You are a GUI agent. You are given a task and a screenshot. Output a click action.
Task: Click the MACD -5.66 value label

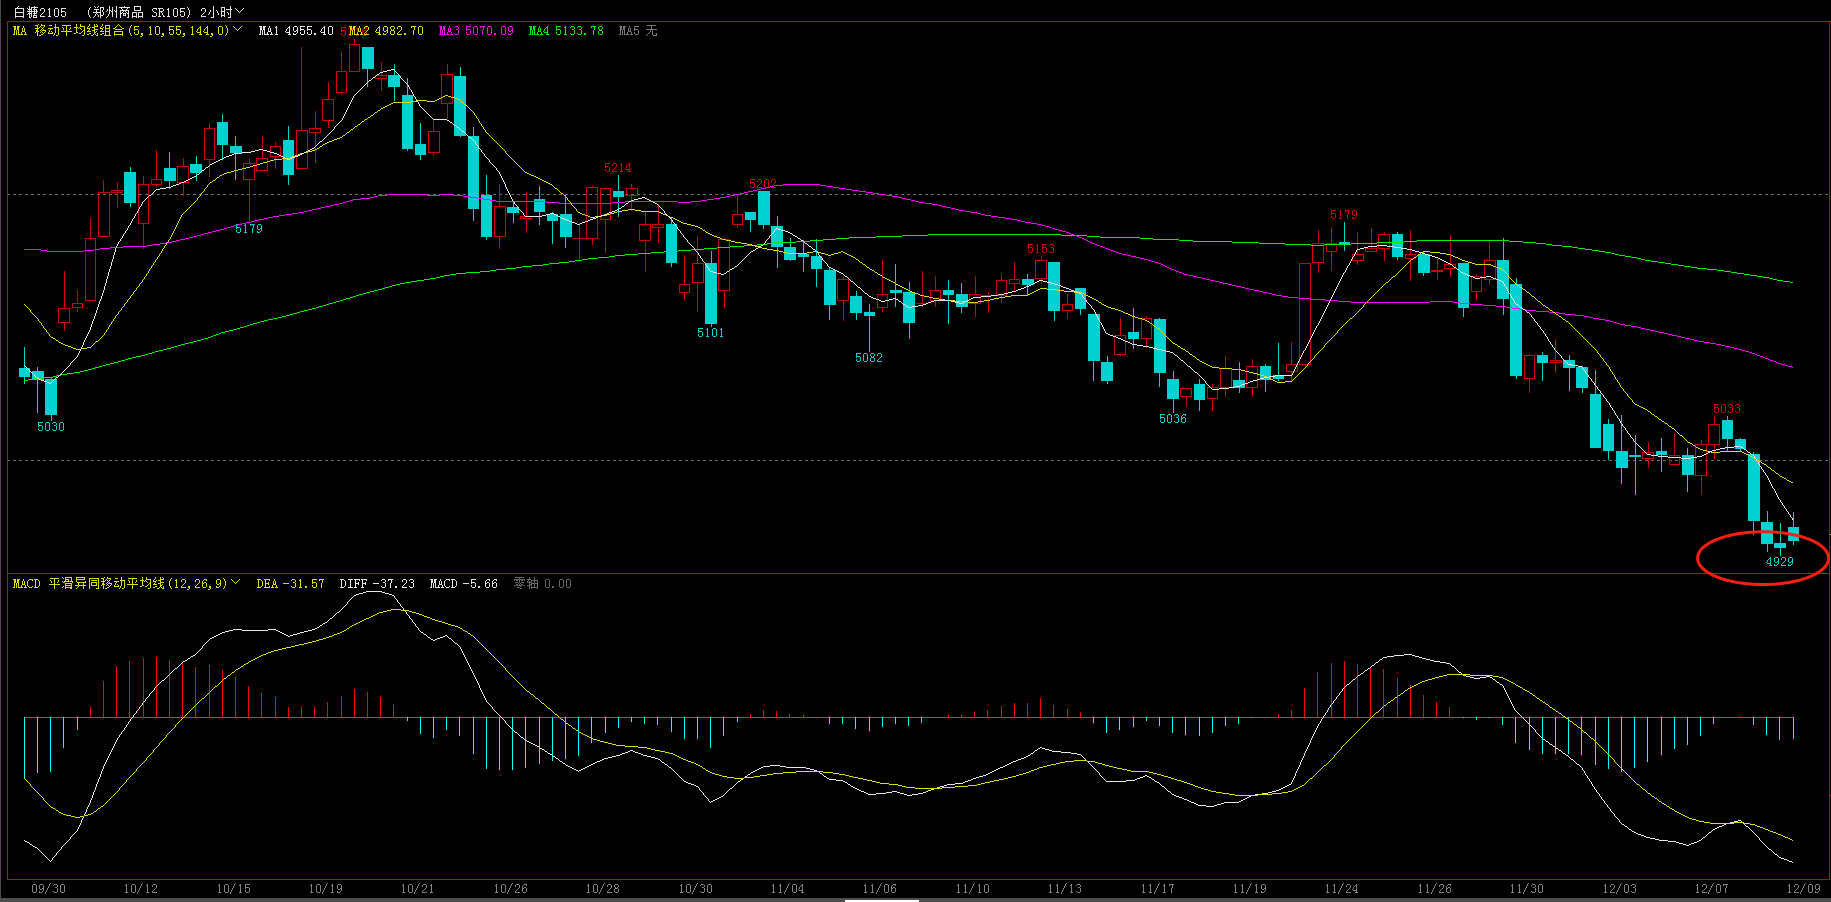pyautogui.click(x=463, y=584)
